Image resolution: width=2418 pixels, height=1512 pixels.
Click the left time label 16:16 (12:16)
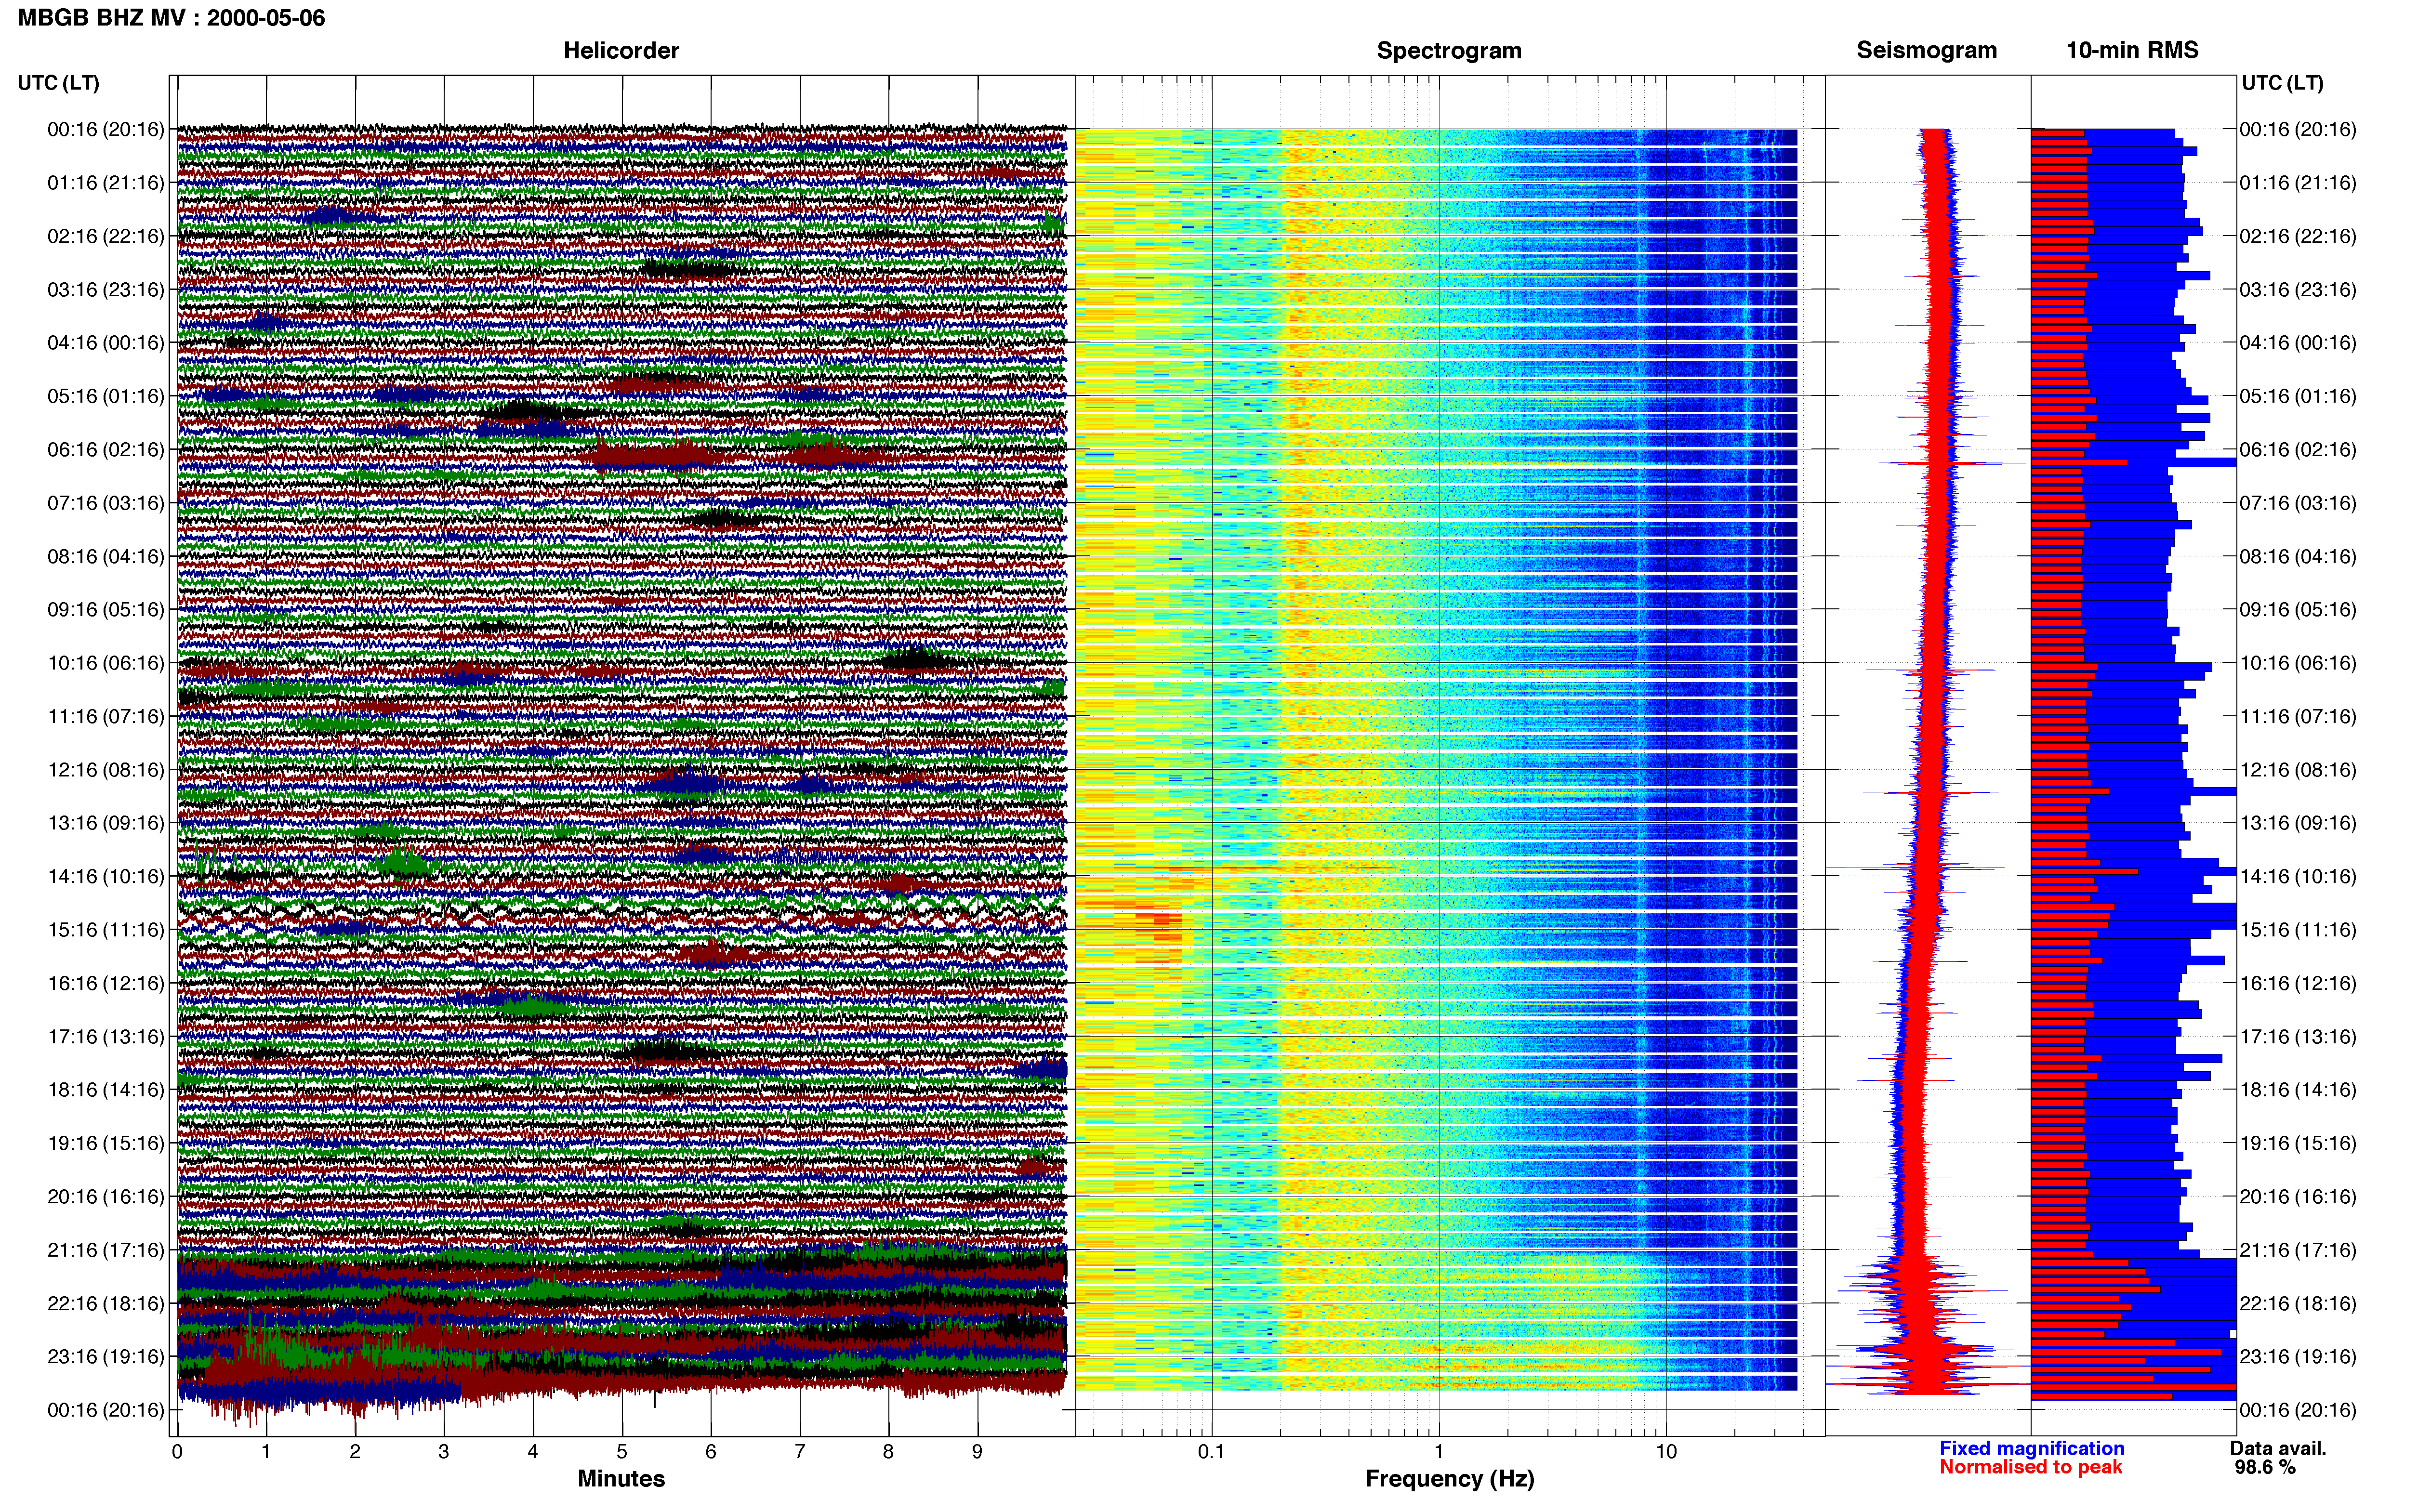pos(106,983)
